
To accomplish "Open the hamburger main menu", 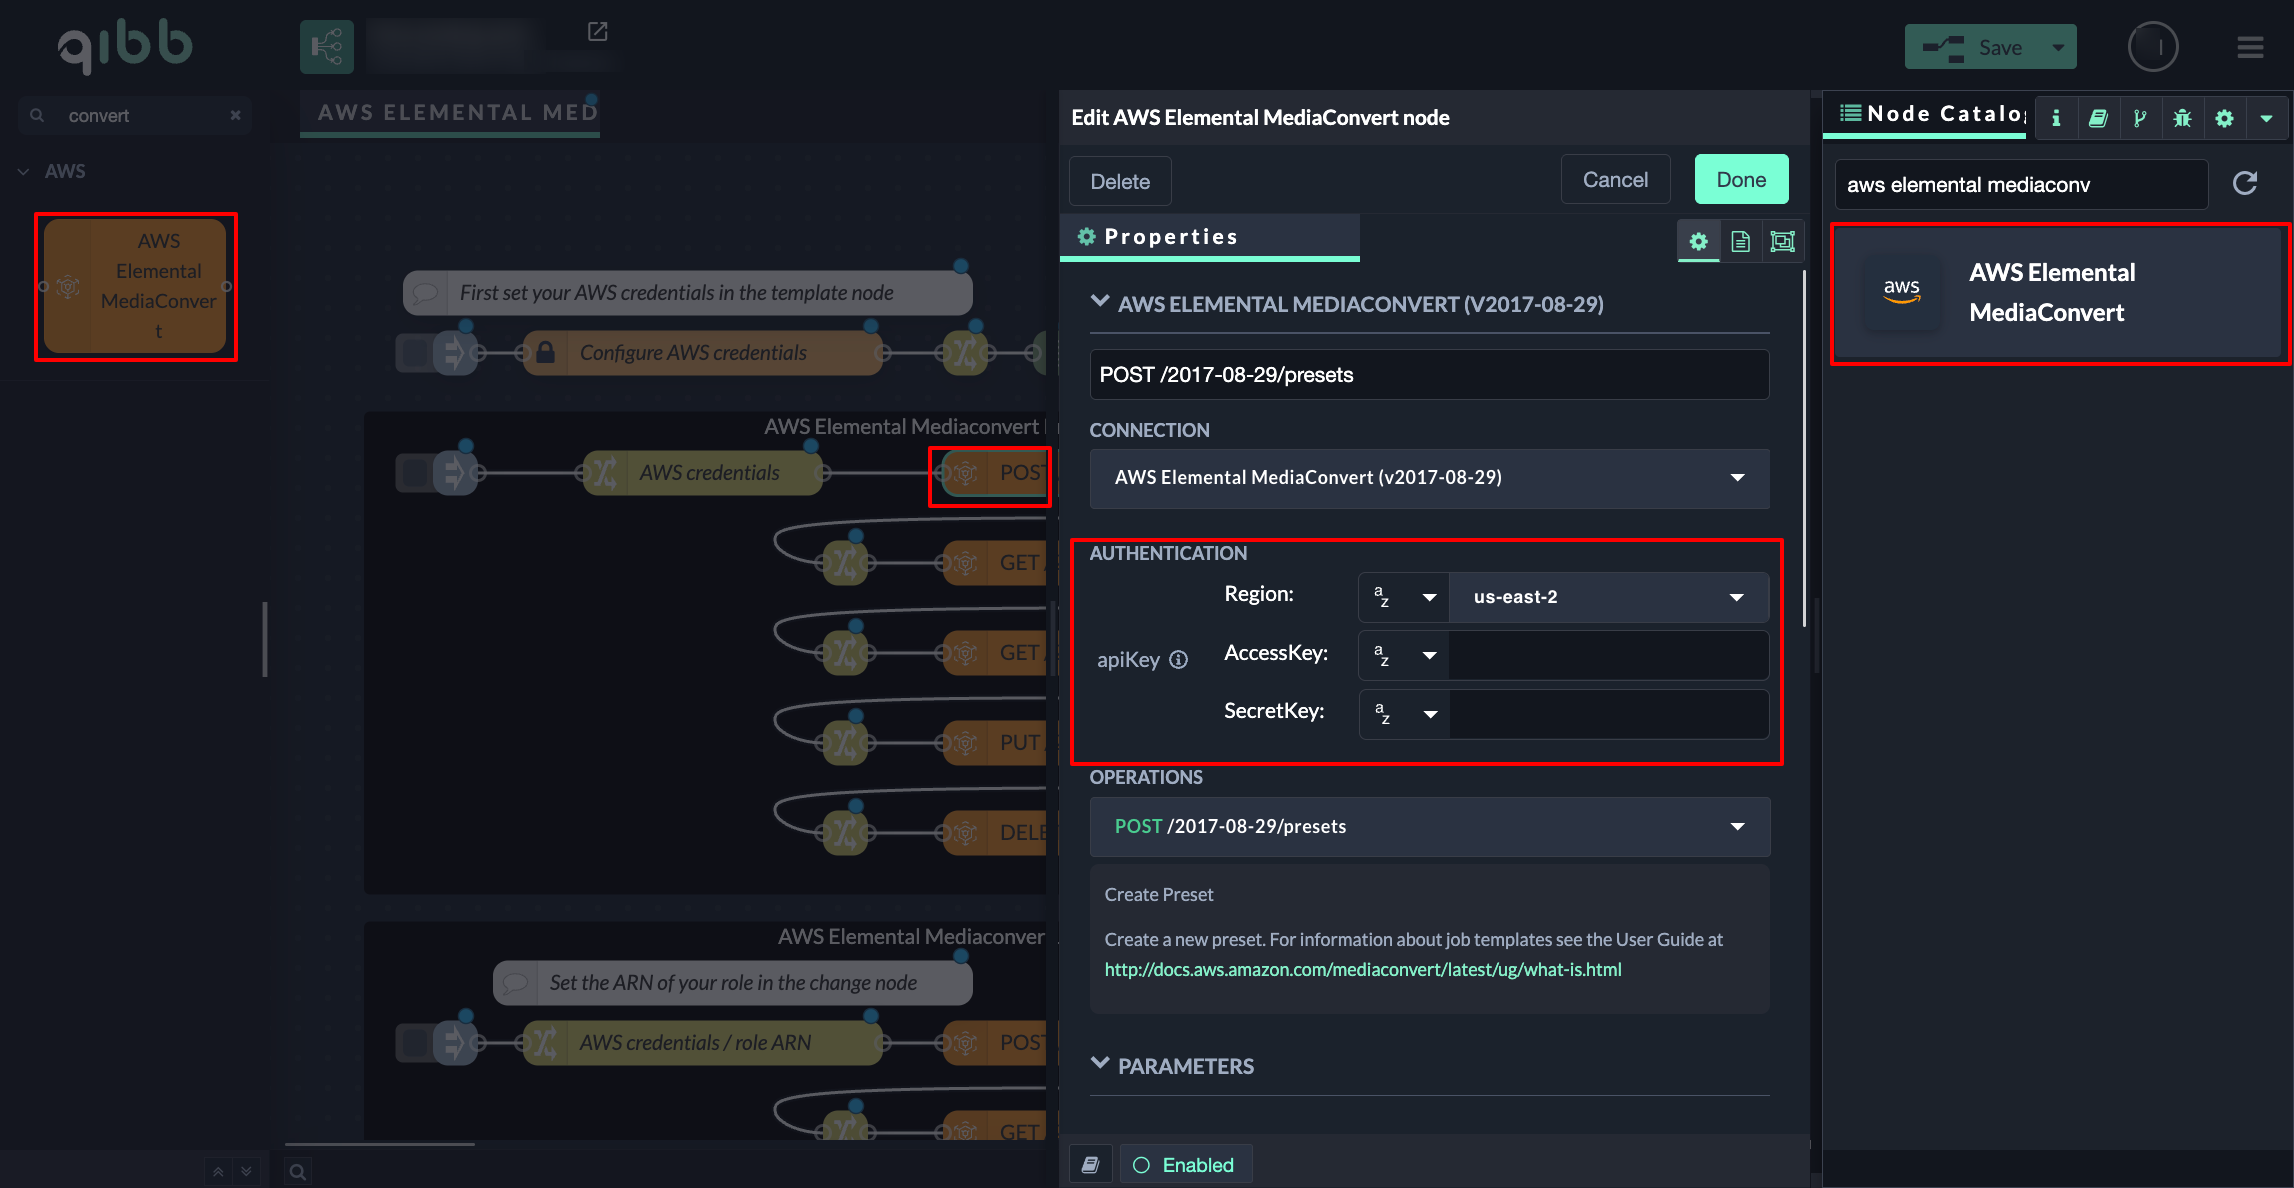I will click(2250, 47).
